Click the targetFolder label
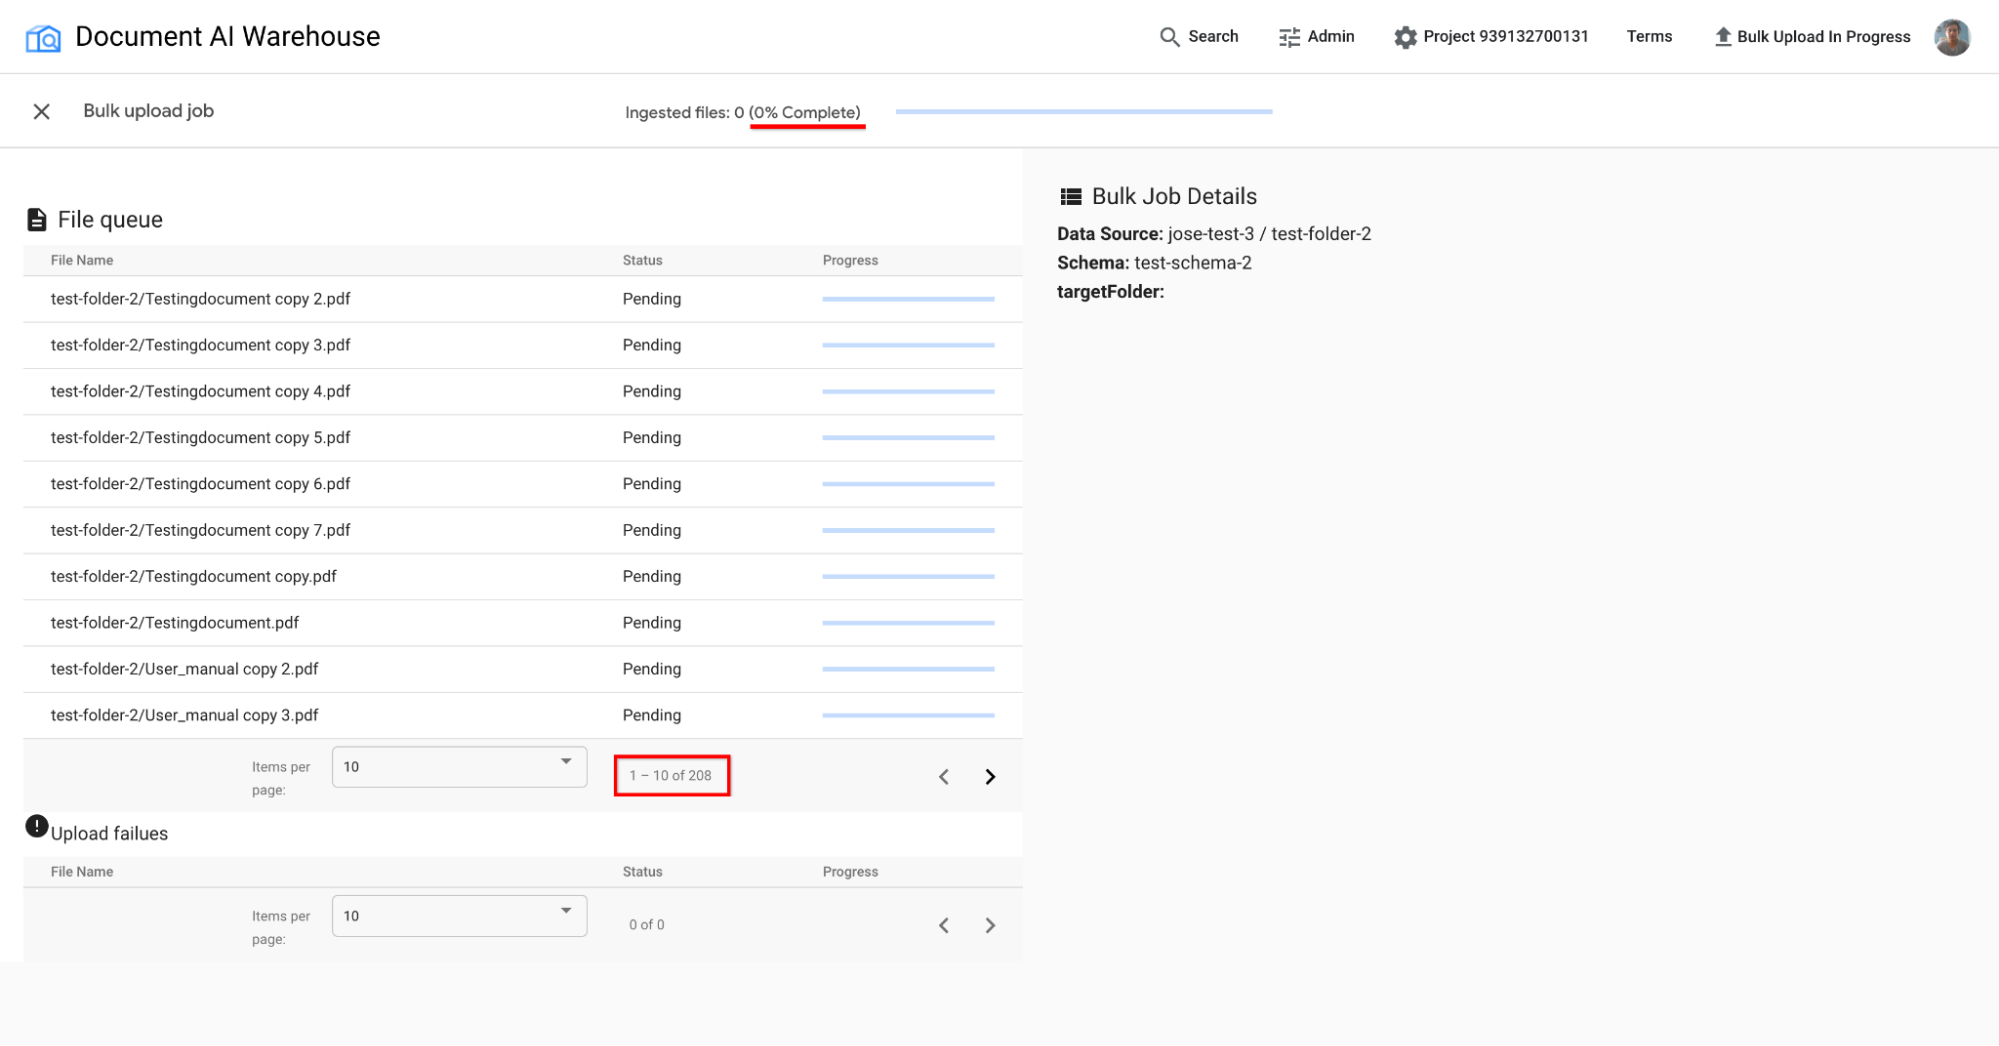 [x=1110, y=292]
